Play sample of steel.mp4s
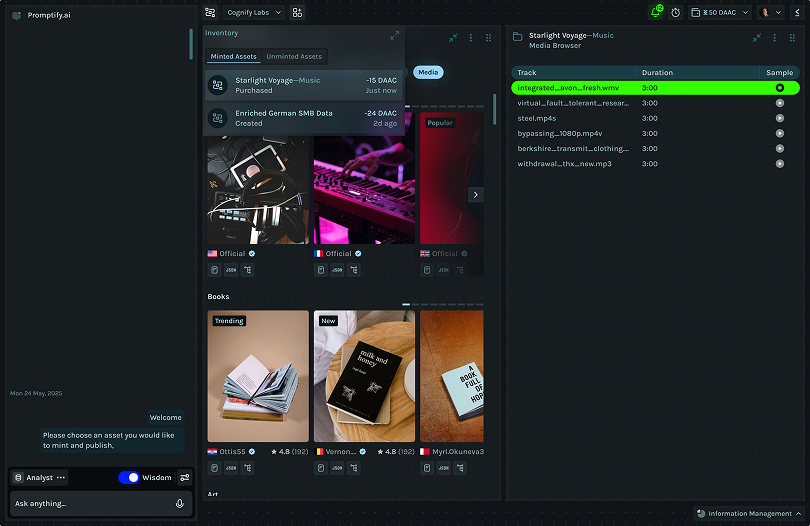Screen dimensions: 810x526 (x=780, y=118)
